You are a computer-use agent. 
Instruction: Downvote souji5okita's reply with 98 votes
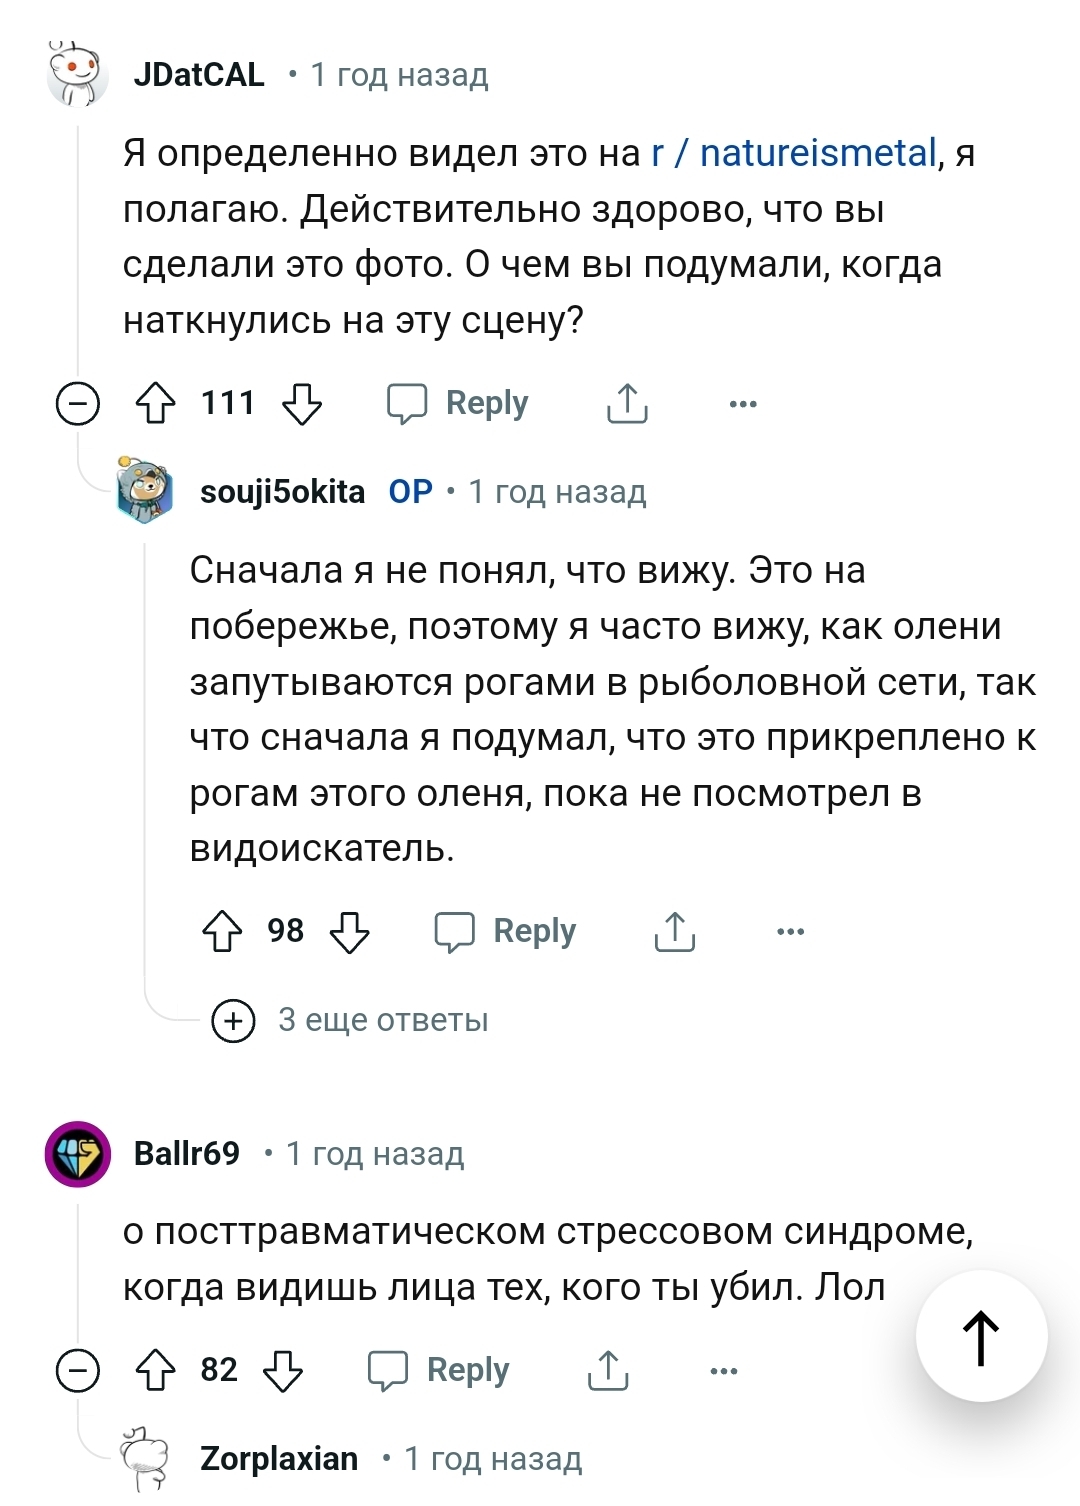point(349,932)
